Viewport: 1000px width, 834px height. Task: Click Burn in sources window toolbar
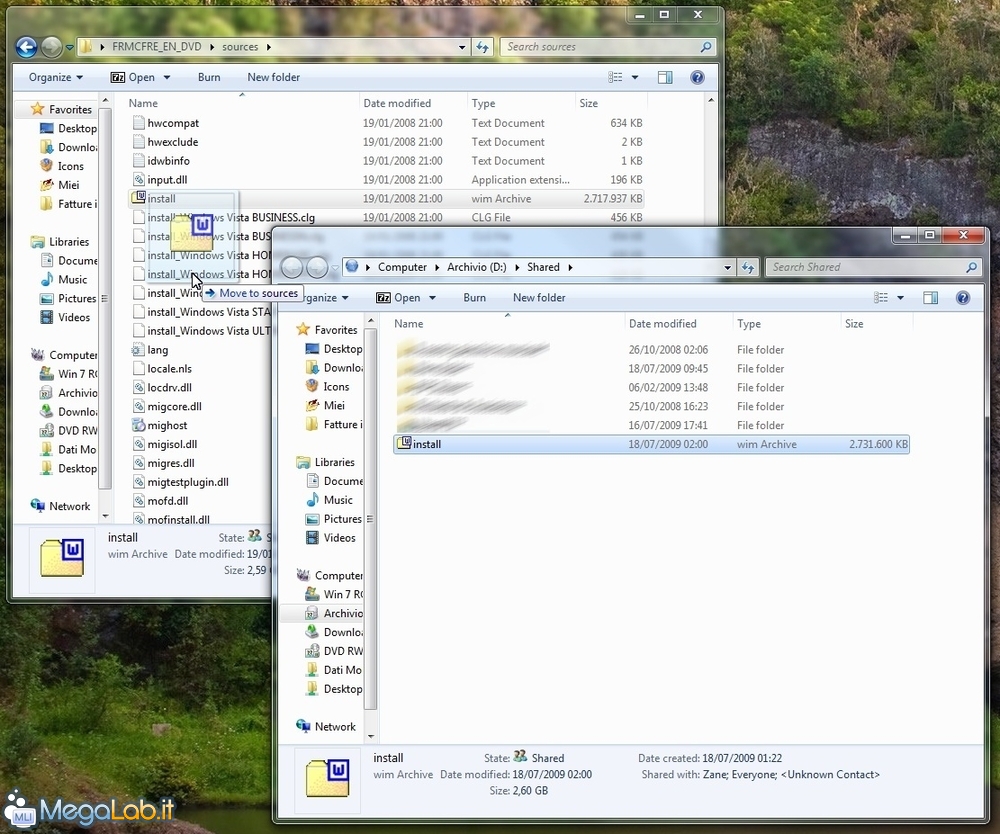tap(209, 77)
